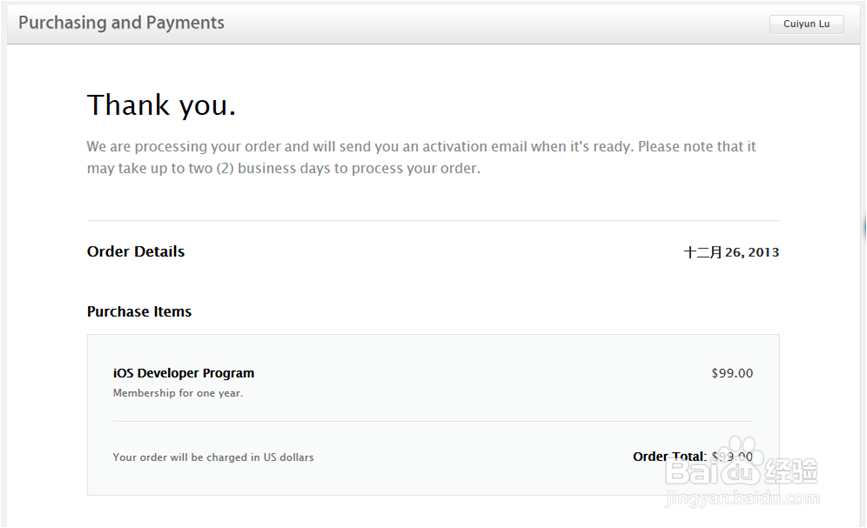This screenshot has height=528, width=867.
Task: Click the order processing message paragraph
Action: 420,157
